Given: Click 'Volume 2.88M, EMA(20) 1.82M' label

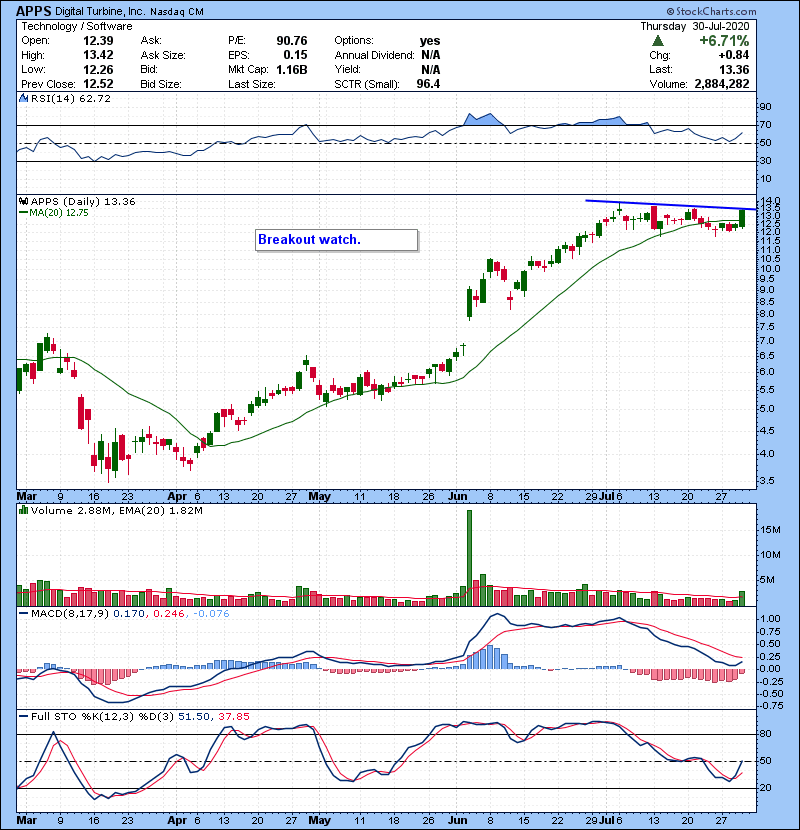Looking at the screenshot, I should (x=116, y=511).
